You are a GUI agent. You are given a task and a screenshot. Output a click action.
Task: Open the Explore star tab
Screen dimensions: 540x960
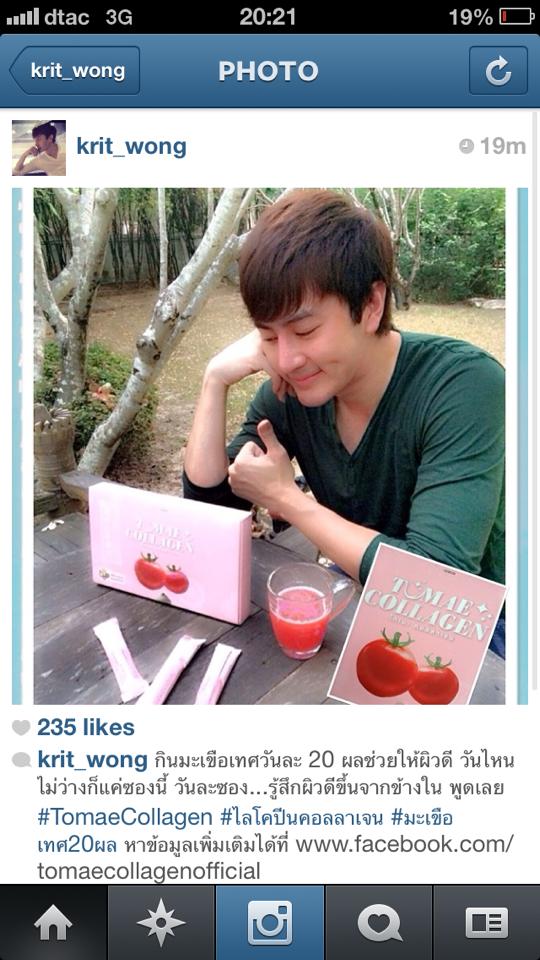tap(161, 923)
